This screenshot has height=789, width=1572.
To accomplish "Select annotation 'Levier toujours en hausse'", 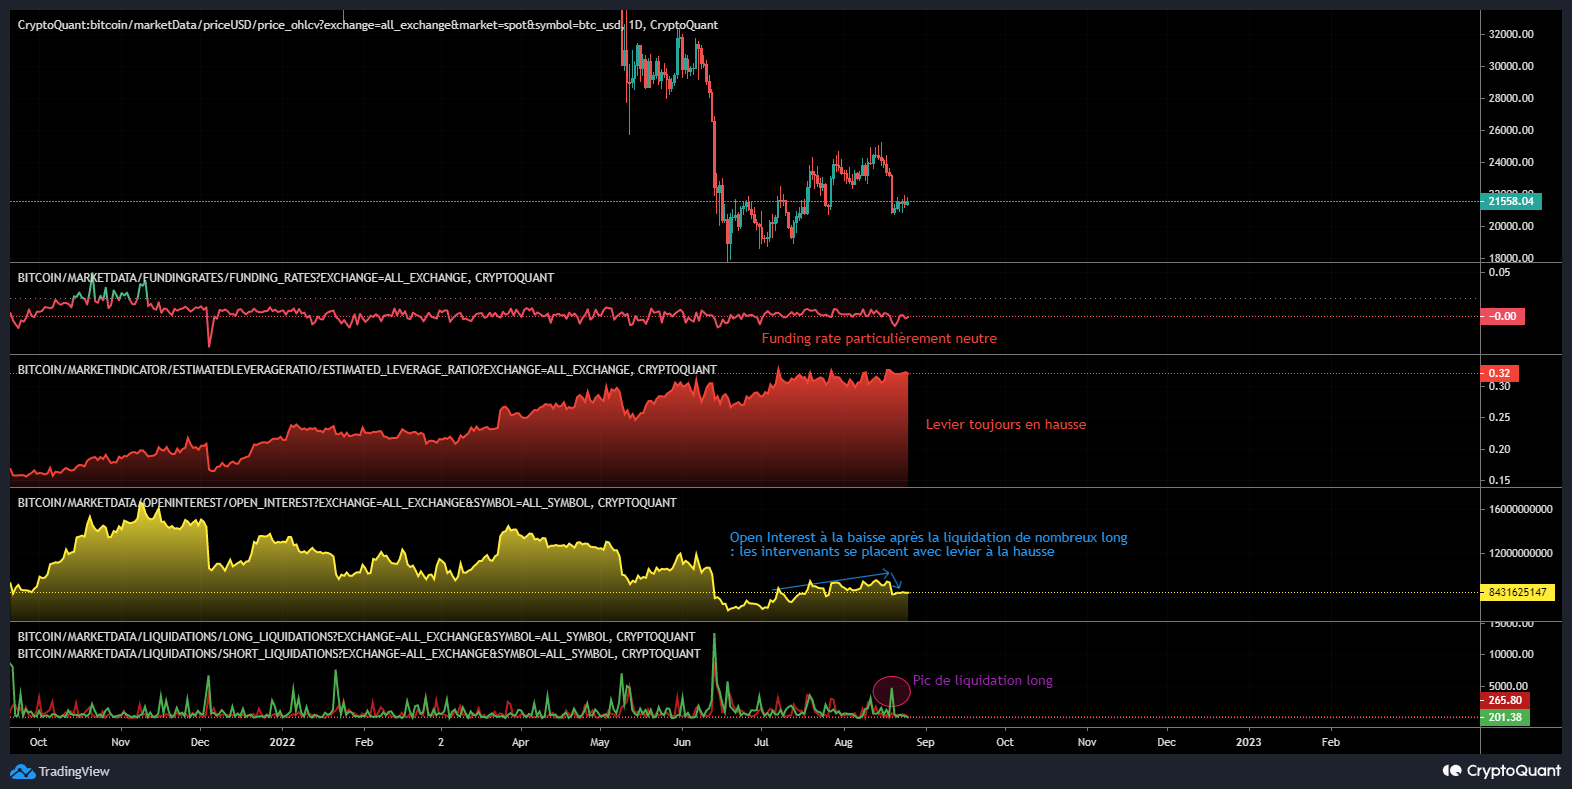I will coord(1006,425).
